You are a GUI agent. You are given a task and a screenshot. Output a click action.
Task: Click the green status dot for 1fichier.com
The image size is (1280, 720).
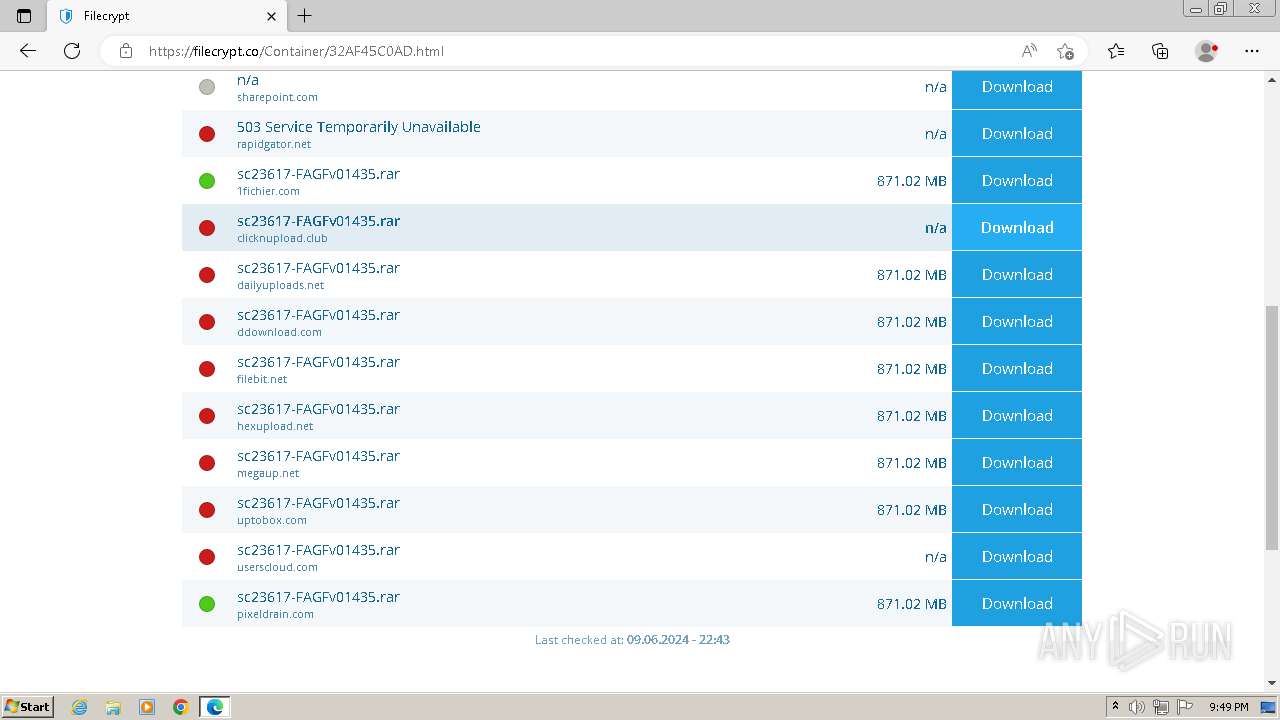[x=207, y=181]
